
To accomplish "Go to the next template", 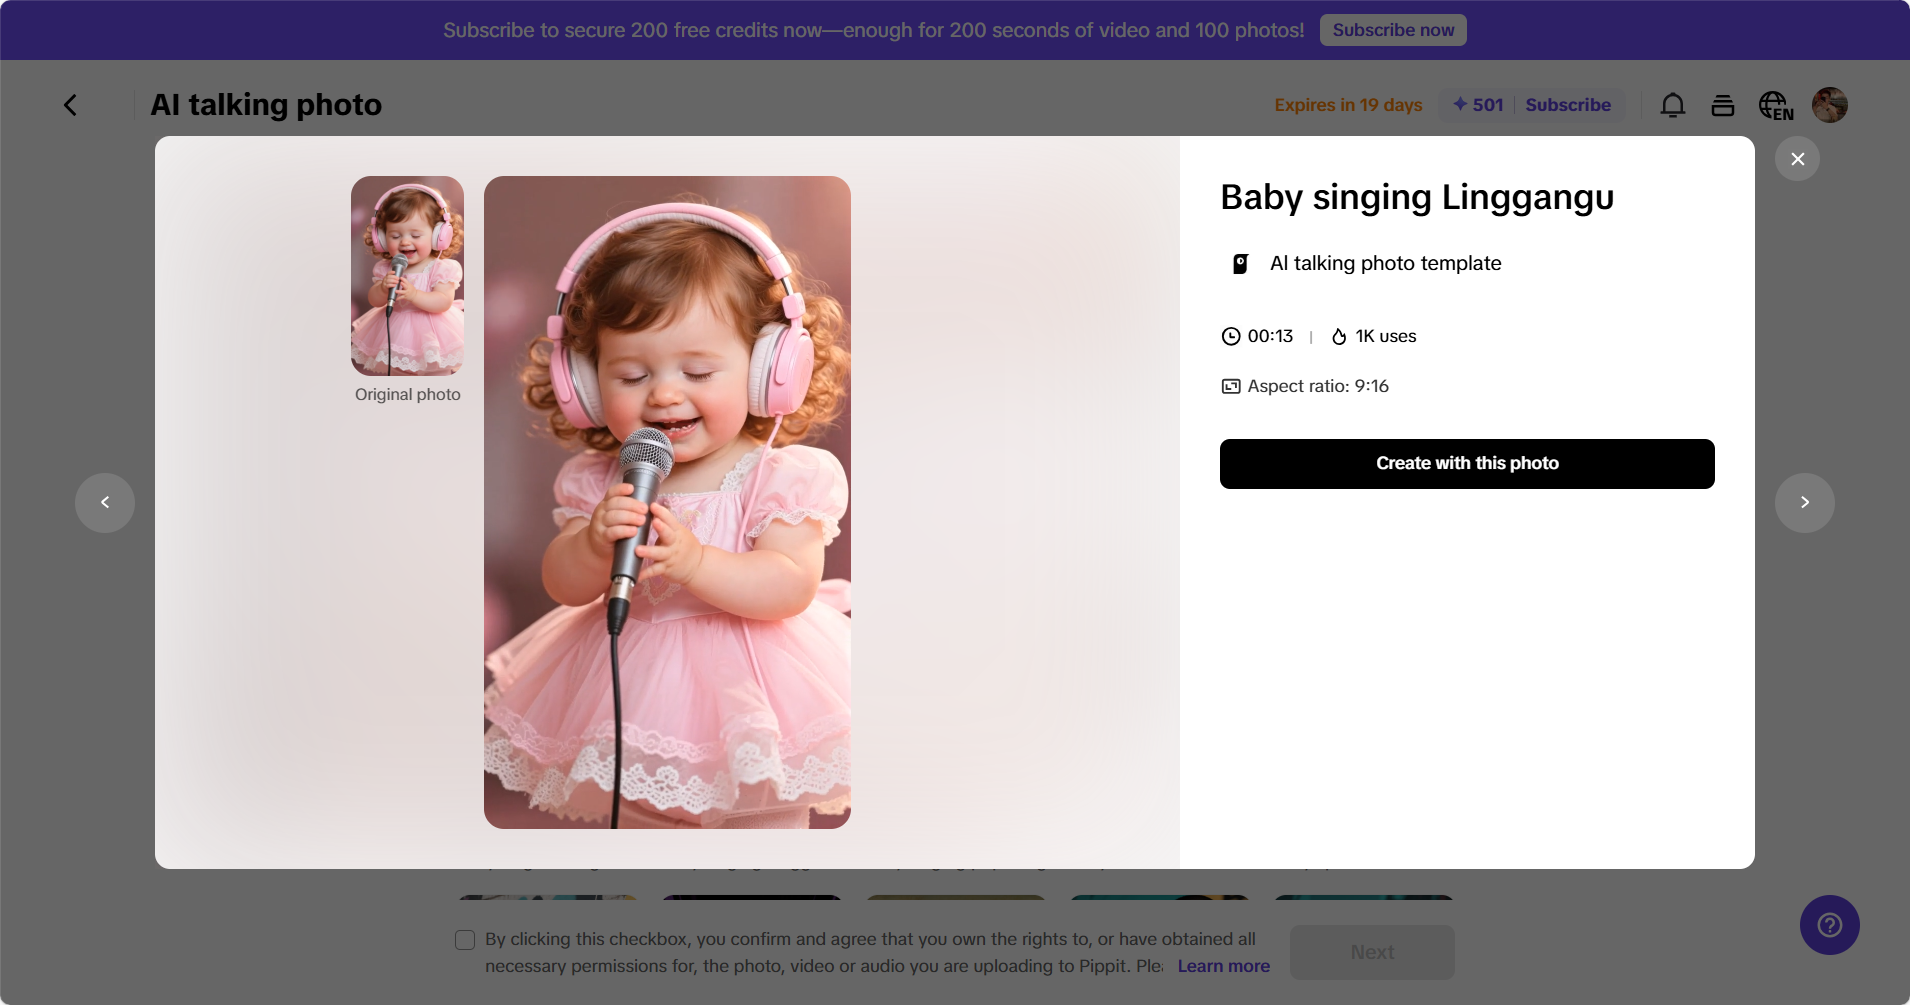I will pos(1804,503).
